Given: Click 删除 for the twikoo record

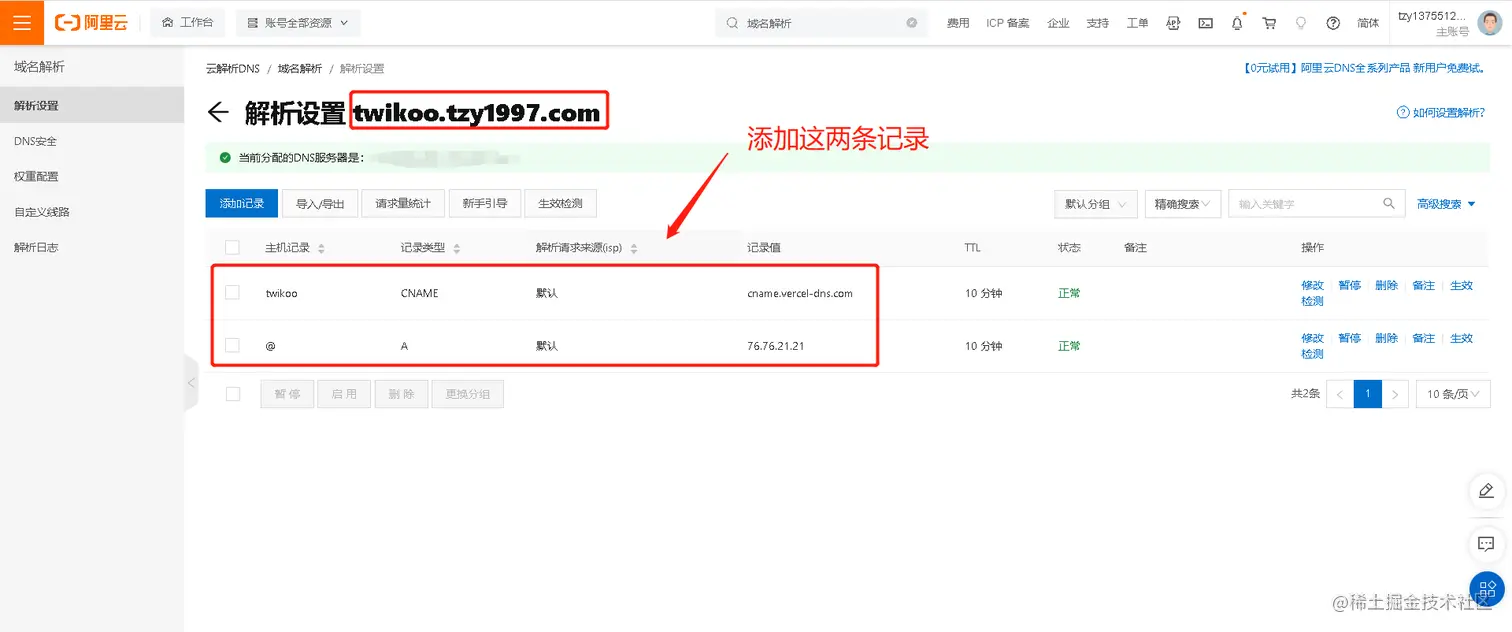Looking at the screenshot, I should click(1386, 285).
